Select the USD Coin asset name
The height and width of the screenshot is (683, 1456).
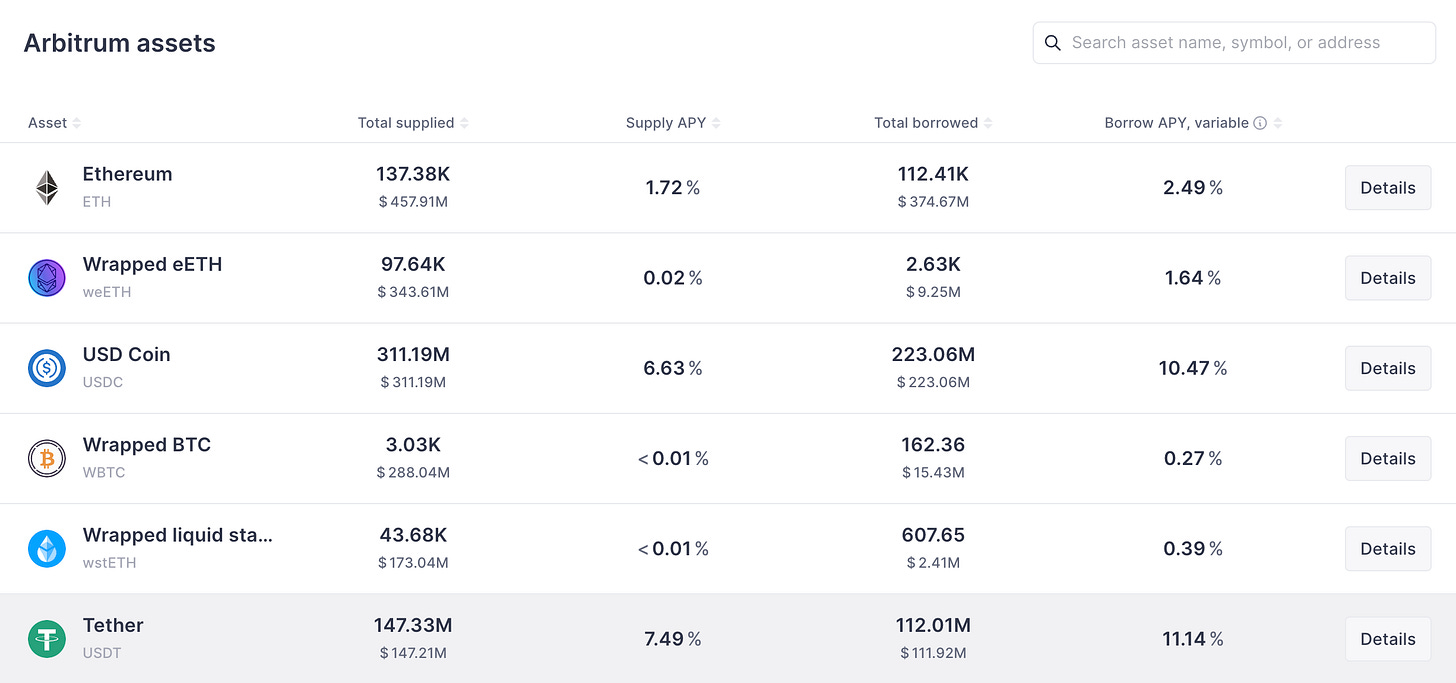click(126, 354)
